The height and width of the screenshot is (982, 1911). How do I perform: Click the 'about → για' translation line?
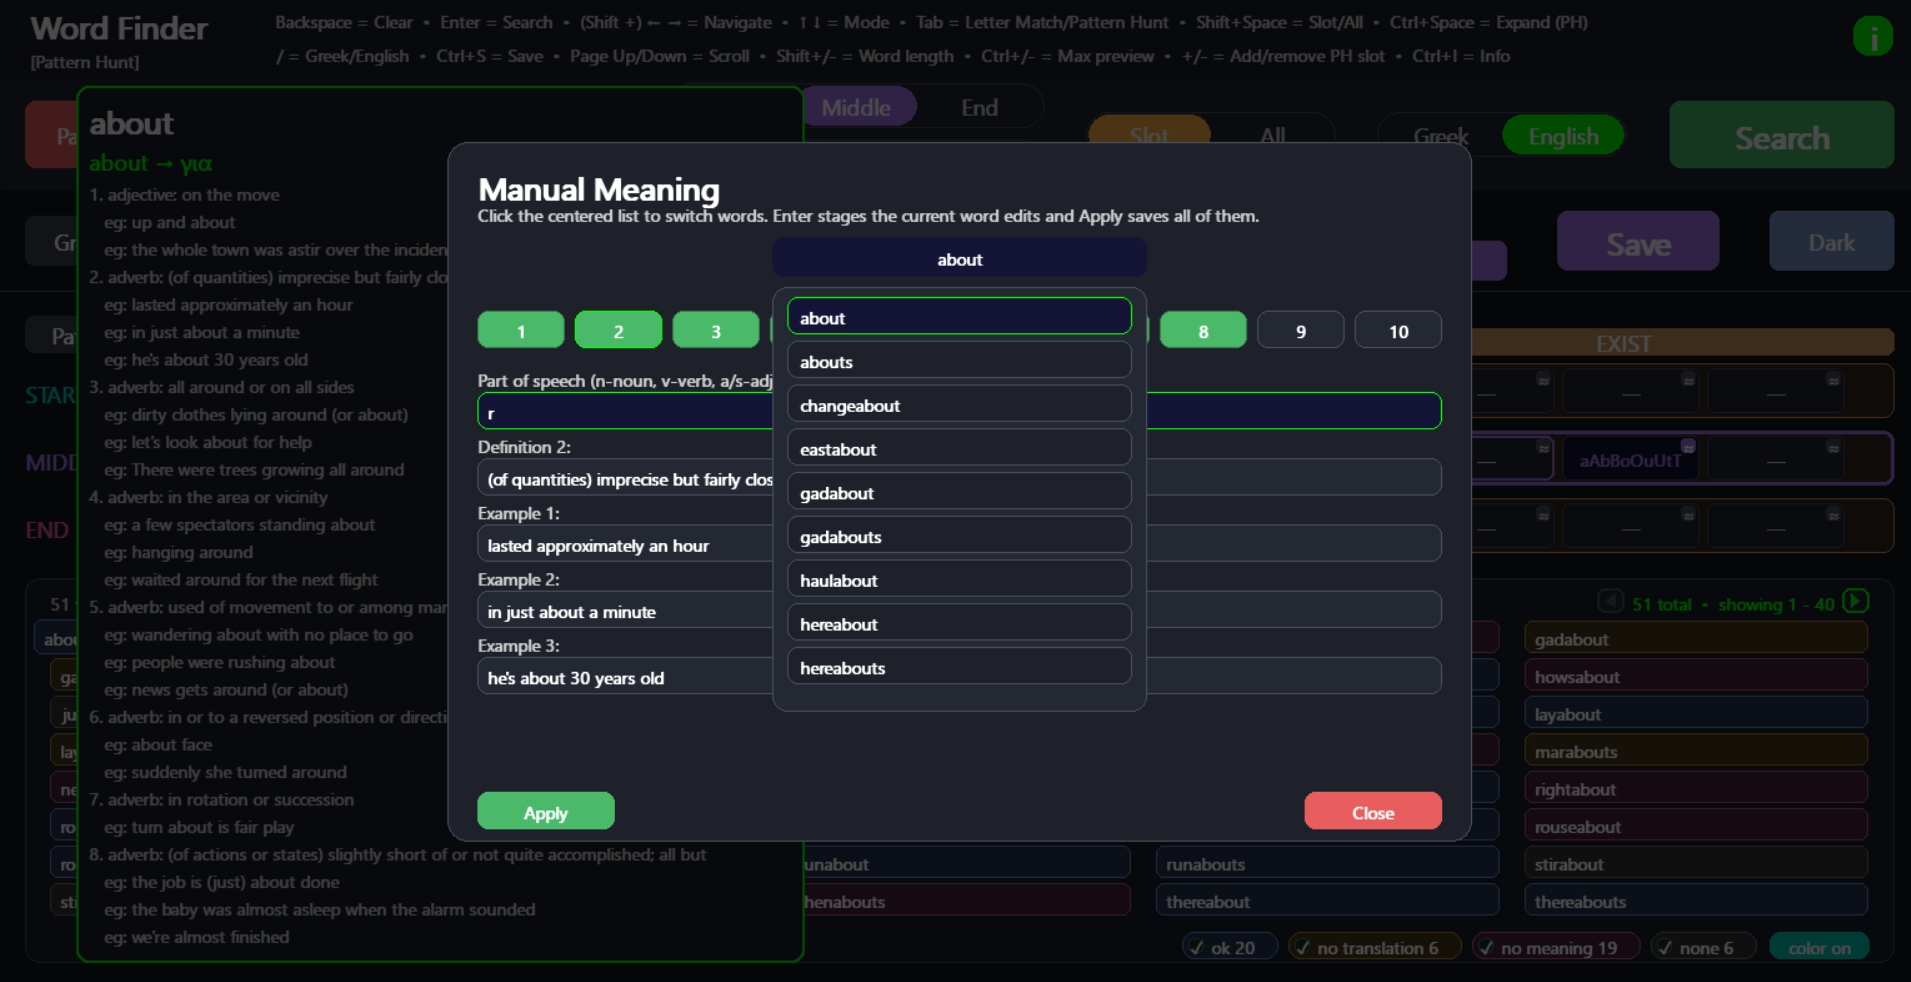(150, 162)
